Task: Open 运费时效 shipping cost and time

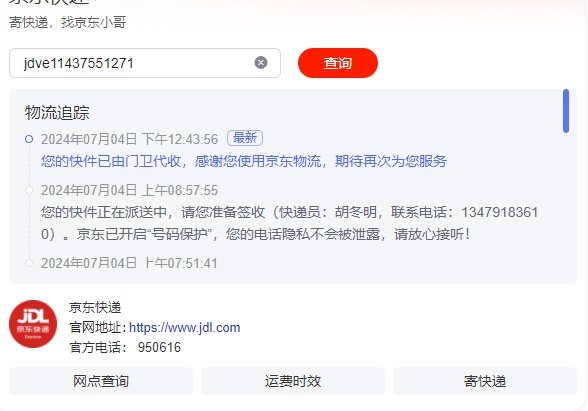Action: [293, 381]
